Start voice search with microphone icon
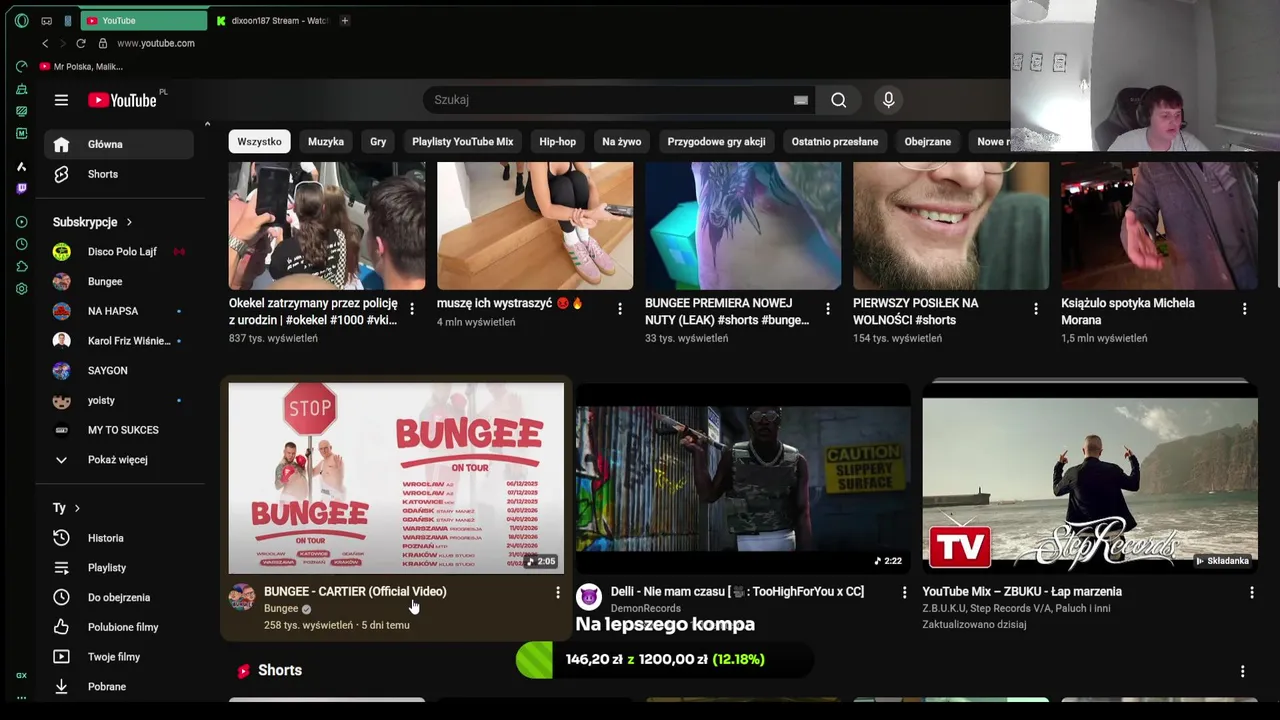The width and height of the screenshot is (1280, 720). (x=888, y=100)
